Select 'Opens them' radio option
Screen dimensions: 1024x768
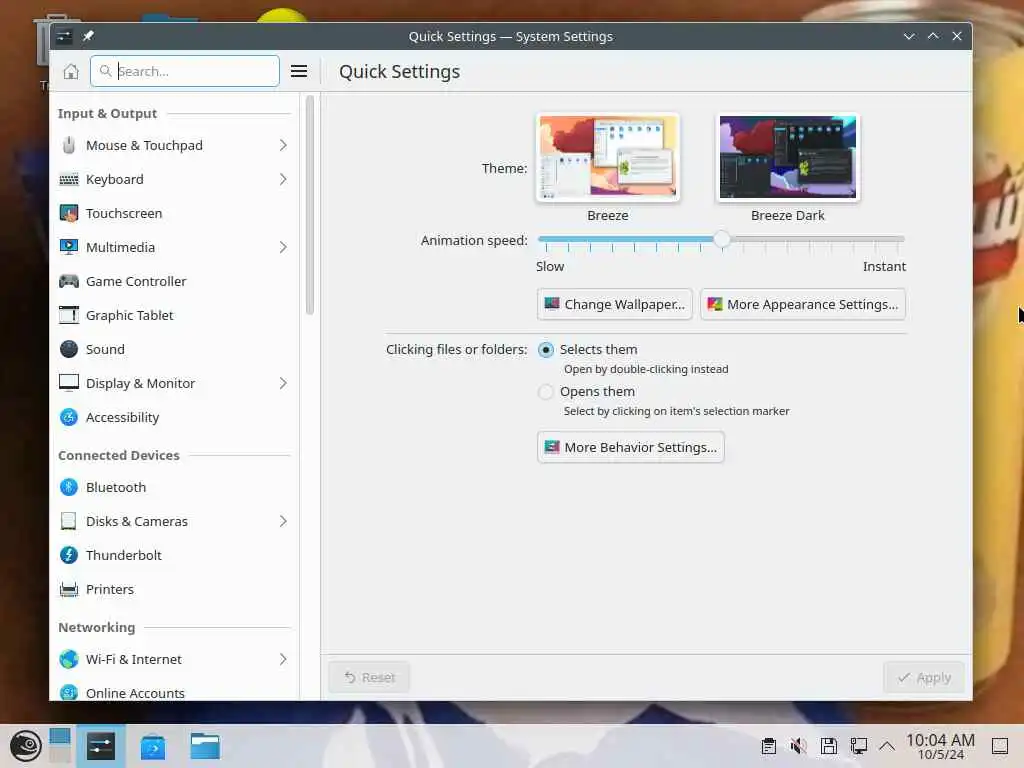pyautogui.click(x=545, y=391)
